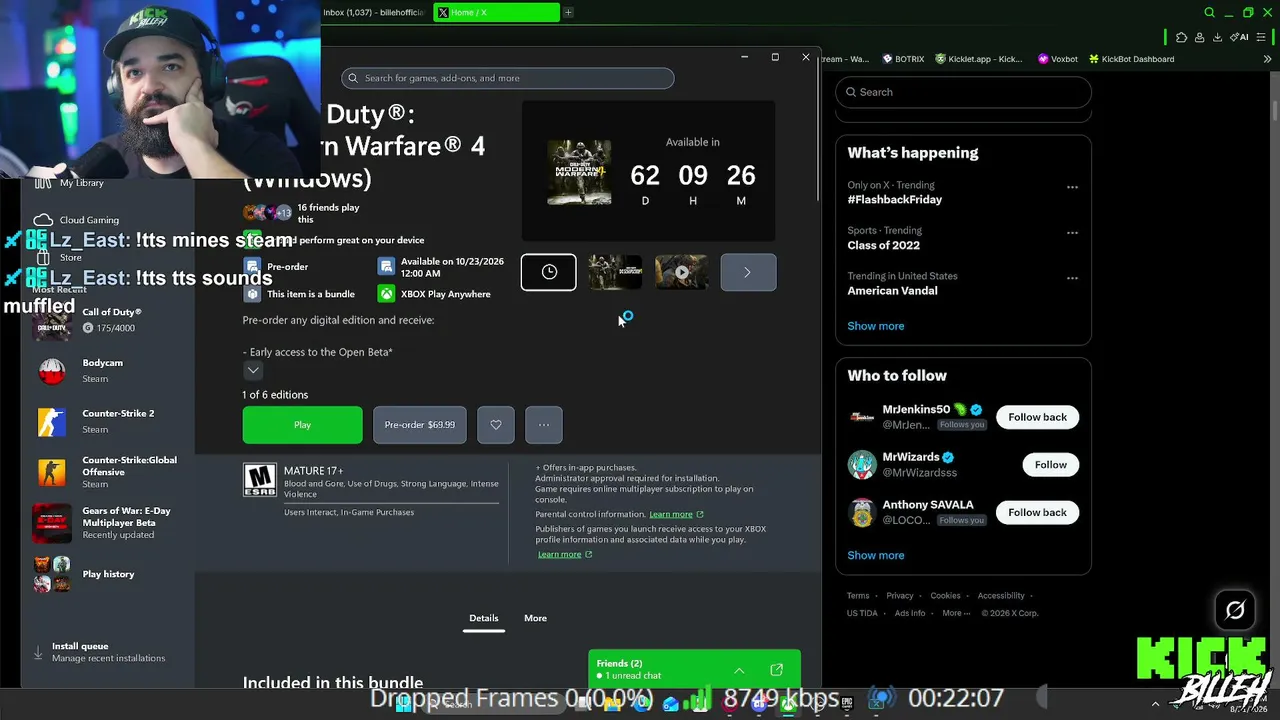Open X Accessibility footer link
1280x720 pixels.
coord(1001,596)
